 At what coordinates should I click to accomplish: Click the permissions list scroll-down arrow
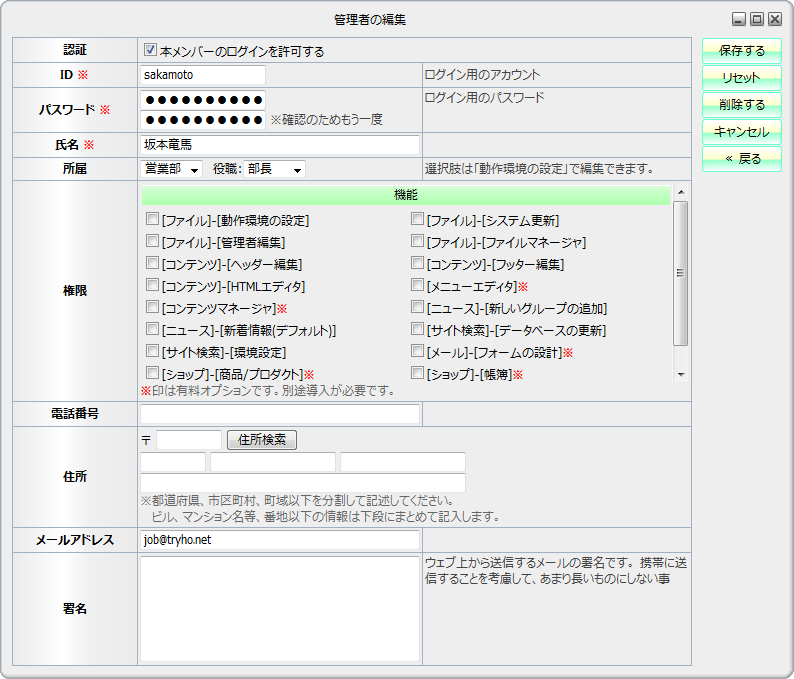pyautogui.click(x=680, y=375)
